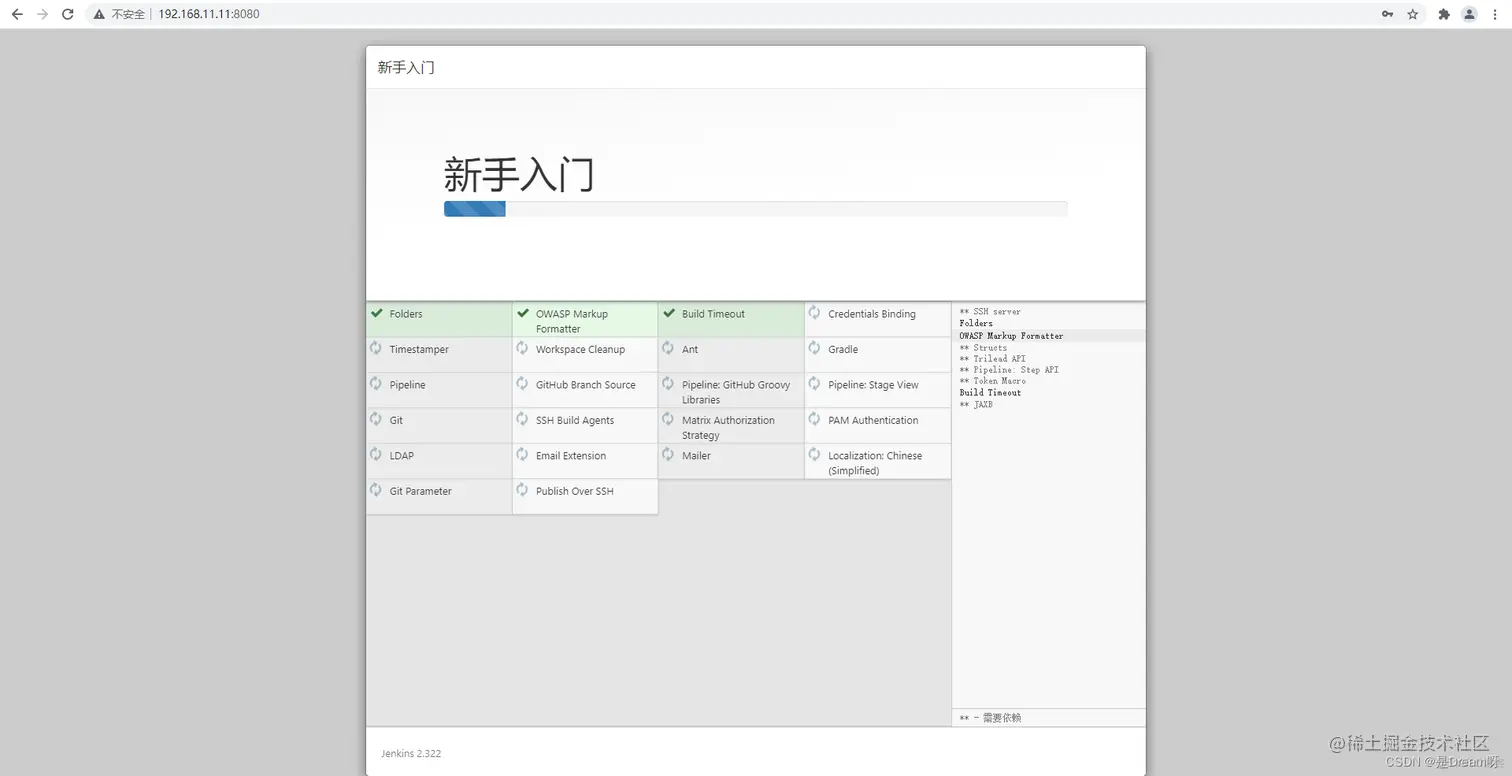Select the SSH Build Agents plugin text
Image resolution: width=1512 pixels, height=776 pixels.
[x=575, y=420]
